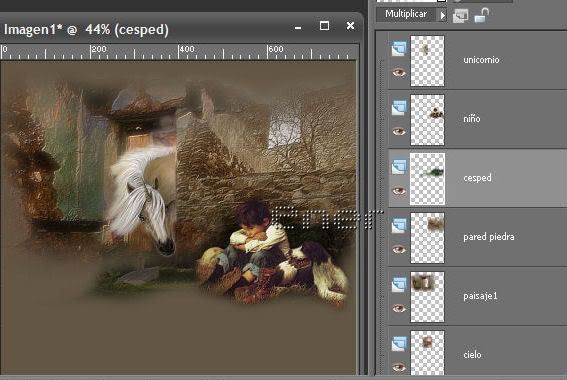Select layer name 'cesped'
The image size is (567, 380).
pyautogui.click(x=477, y=178)
